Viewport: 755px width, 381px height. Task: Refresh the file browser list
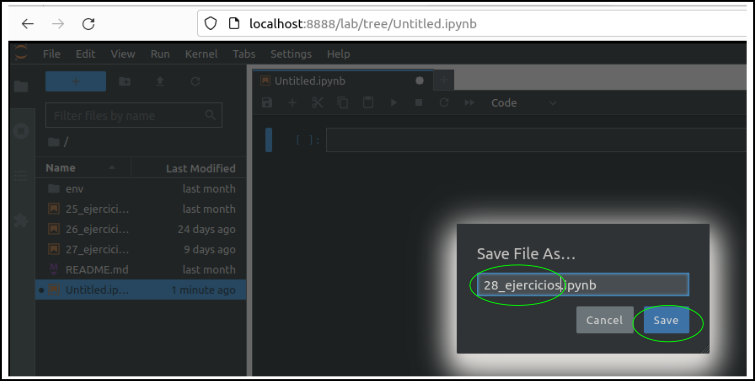tap(195, 81)
